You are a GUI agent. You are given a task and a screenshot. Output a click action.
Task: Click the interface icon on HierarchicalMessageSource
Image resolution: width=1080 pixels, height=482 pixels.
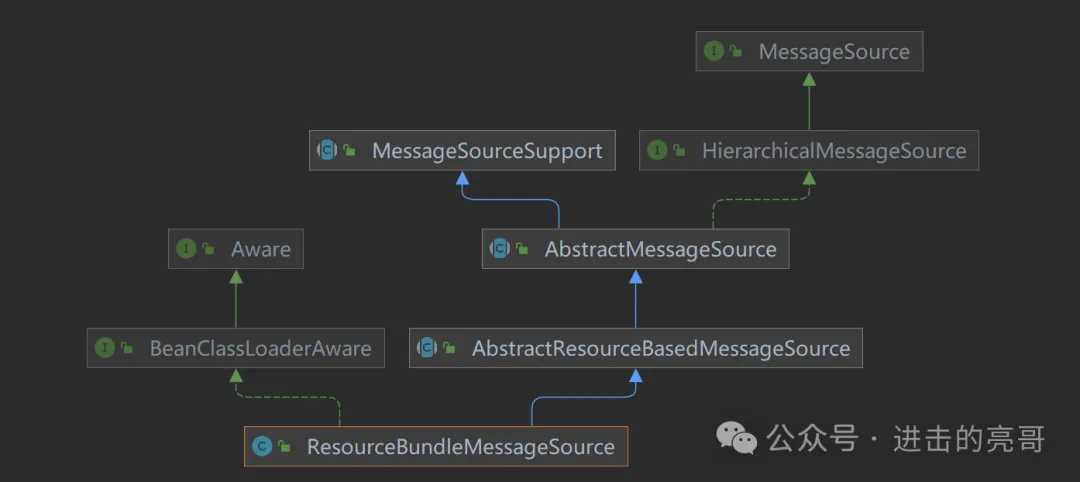point(658,151)
